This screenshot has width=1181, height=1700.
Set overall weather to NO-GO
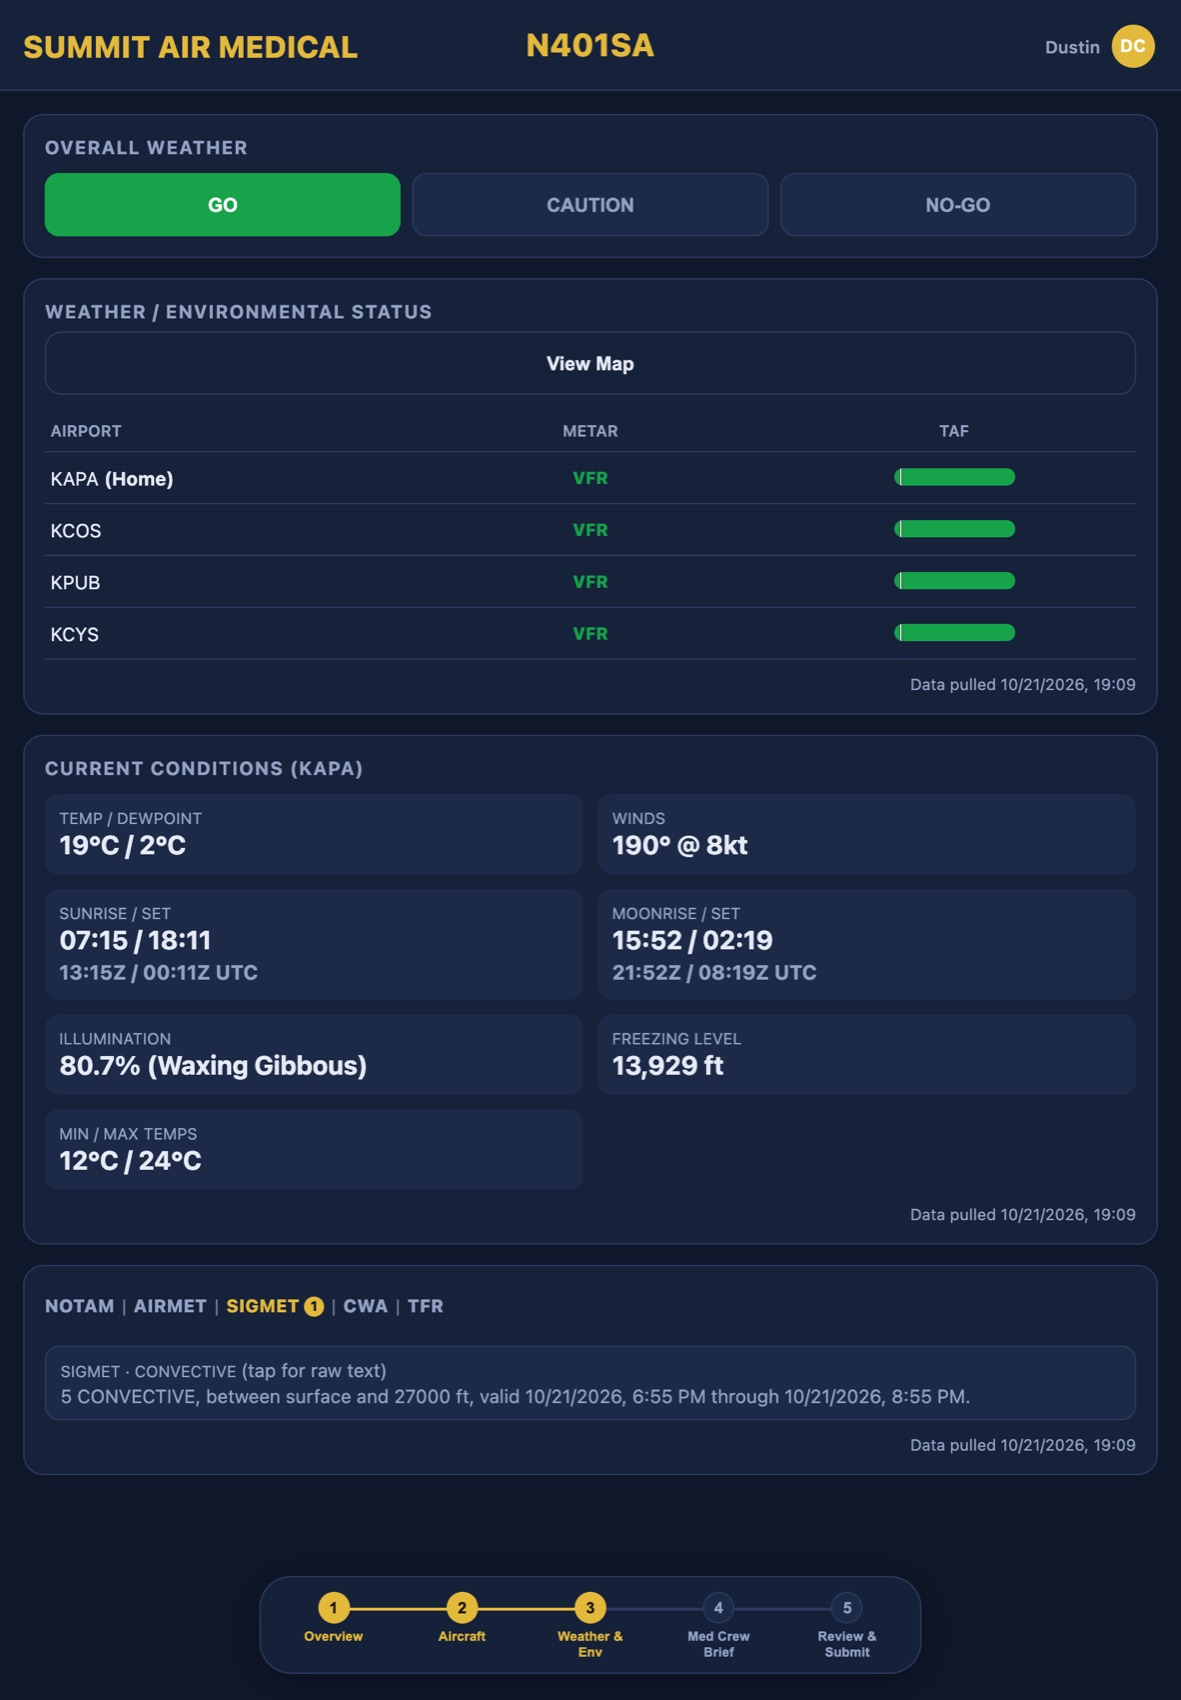click(958, 205)
